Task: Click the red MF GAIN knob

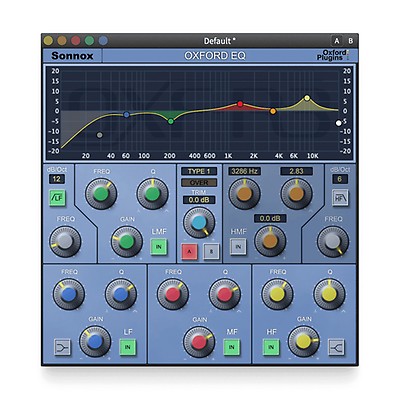Action: pyautogui.click(x=199, y=342)
